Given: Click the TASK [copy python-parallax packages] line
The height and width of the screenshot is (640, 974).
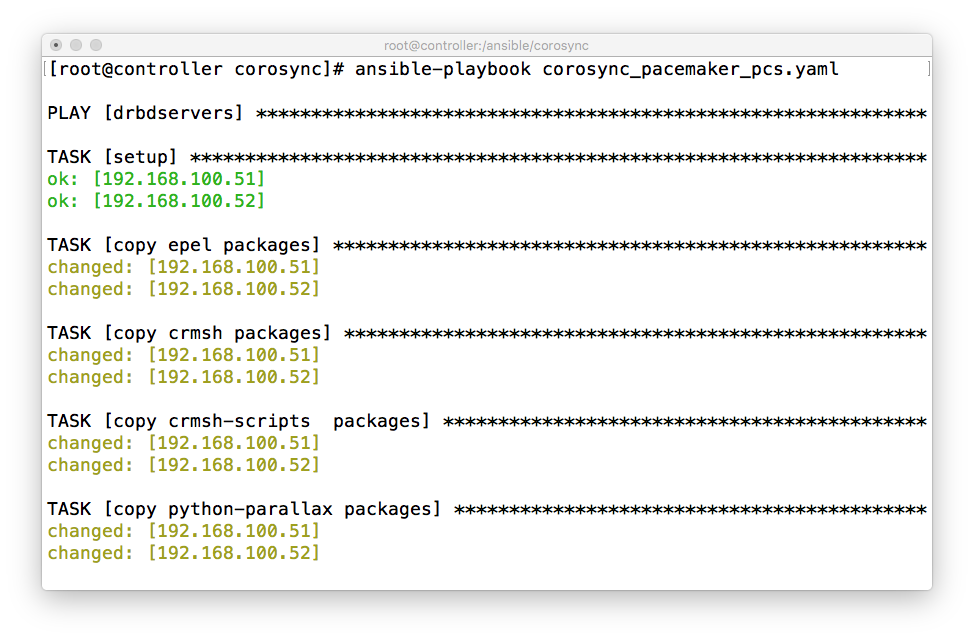Looking at the screenshot, I should [x=487, y=510].
